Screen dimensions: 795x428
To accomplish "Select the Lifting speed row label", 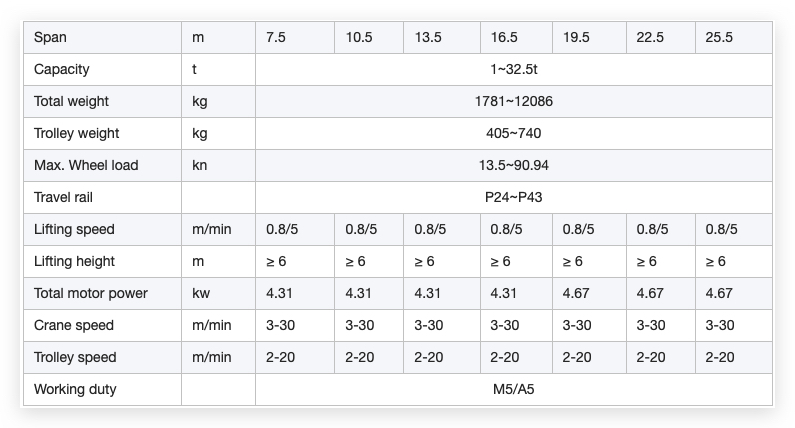I will (74, 229).
